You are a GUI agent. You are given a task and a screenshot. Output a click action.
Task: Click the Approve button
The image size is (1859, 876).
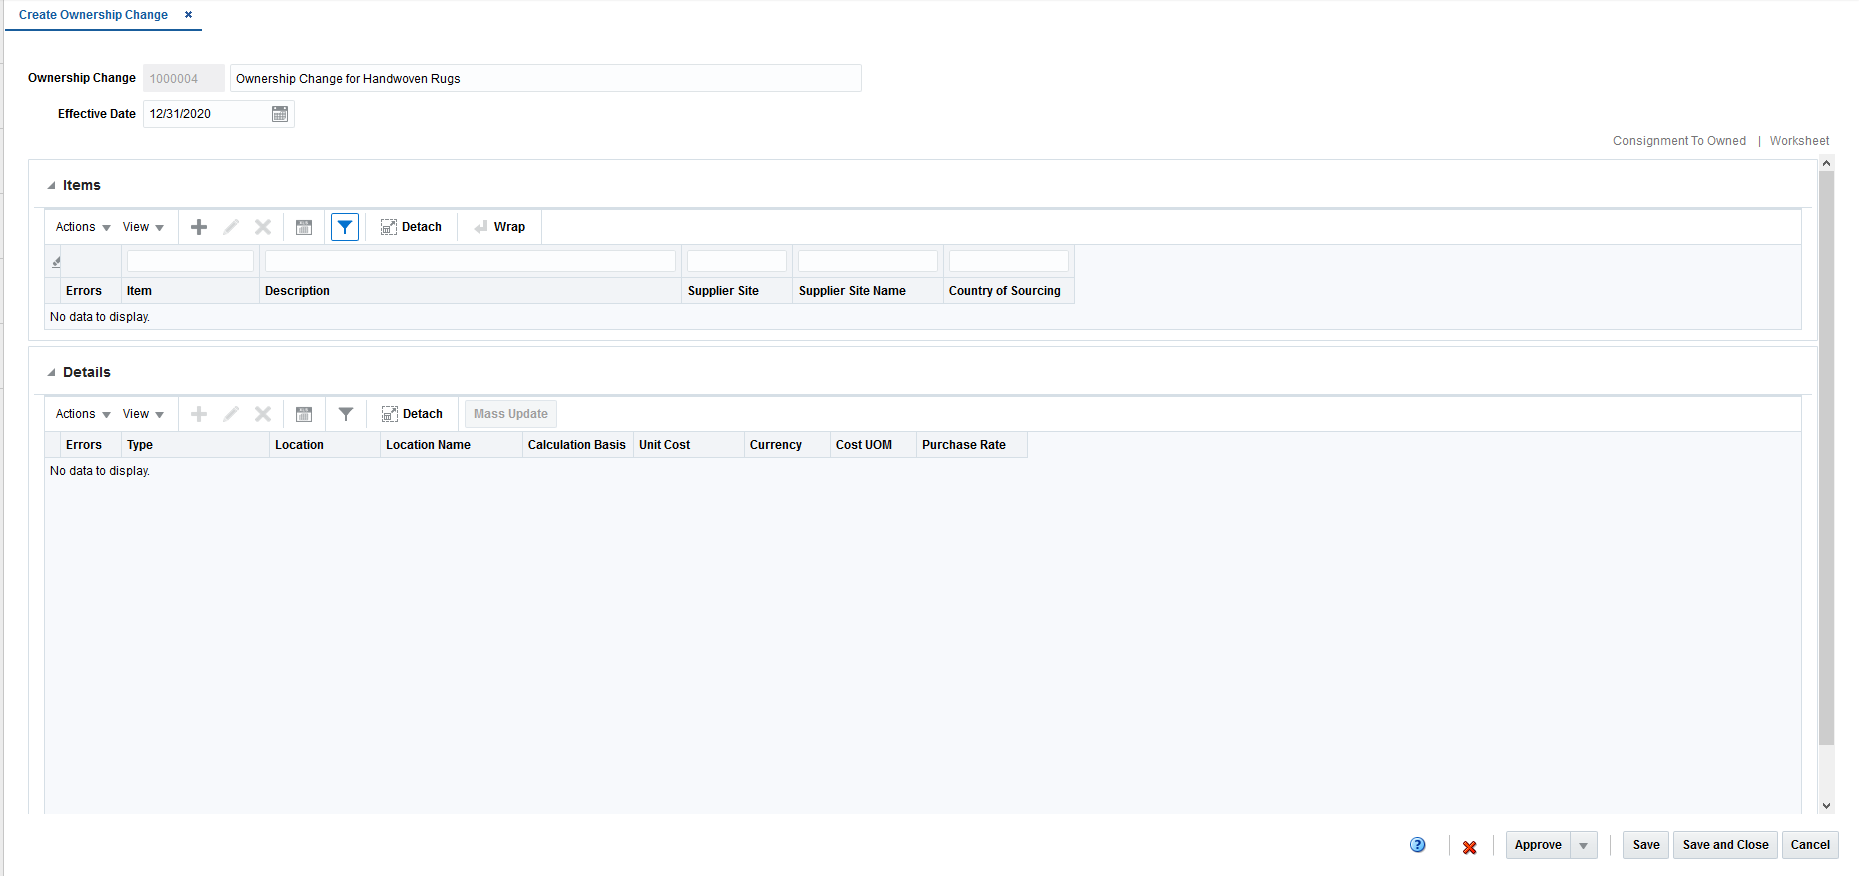(x=1538, y=845)
